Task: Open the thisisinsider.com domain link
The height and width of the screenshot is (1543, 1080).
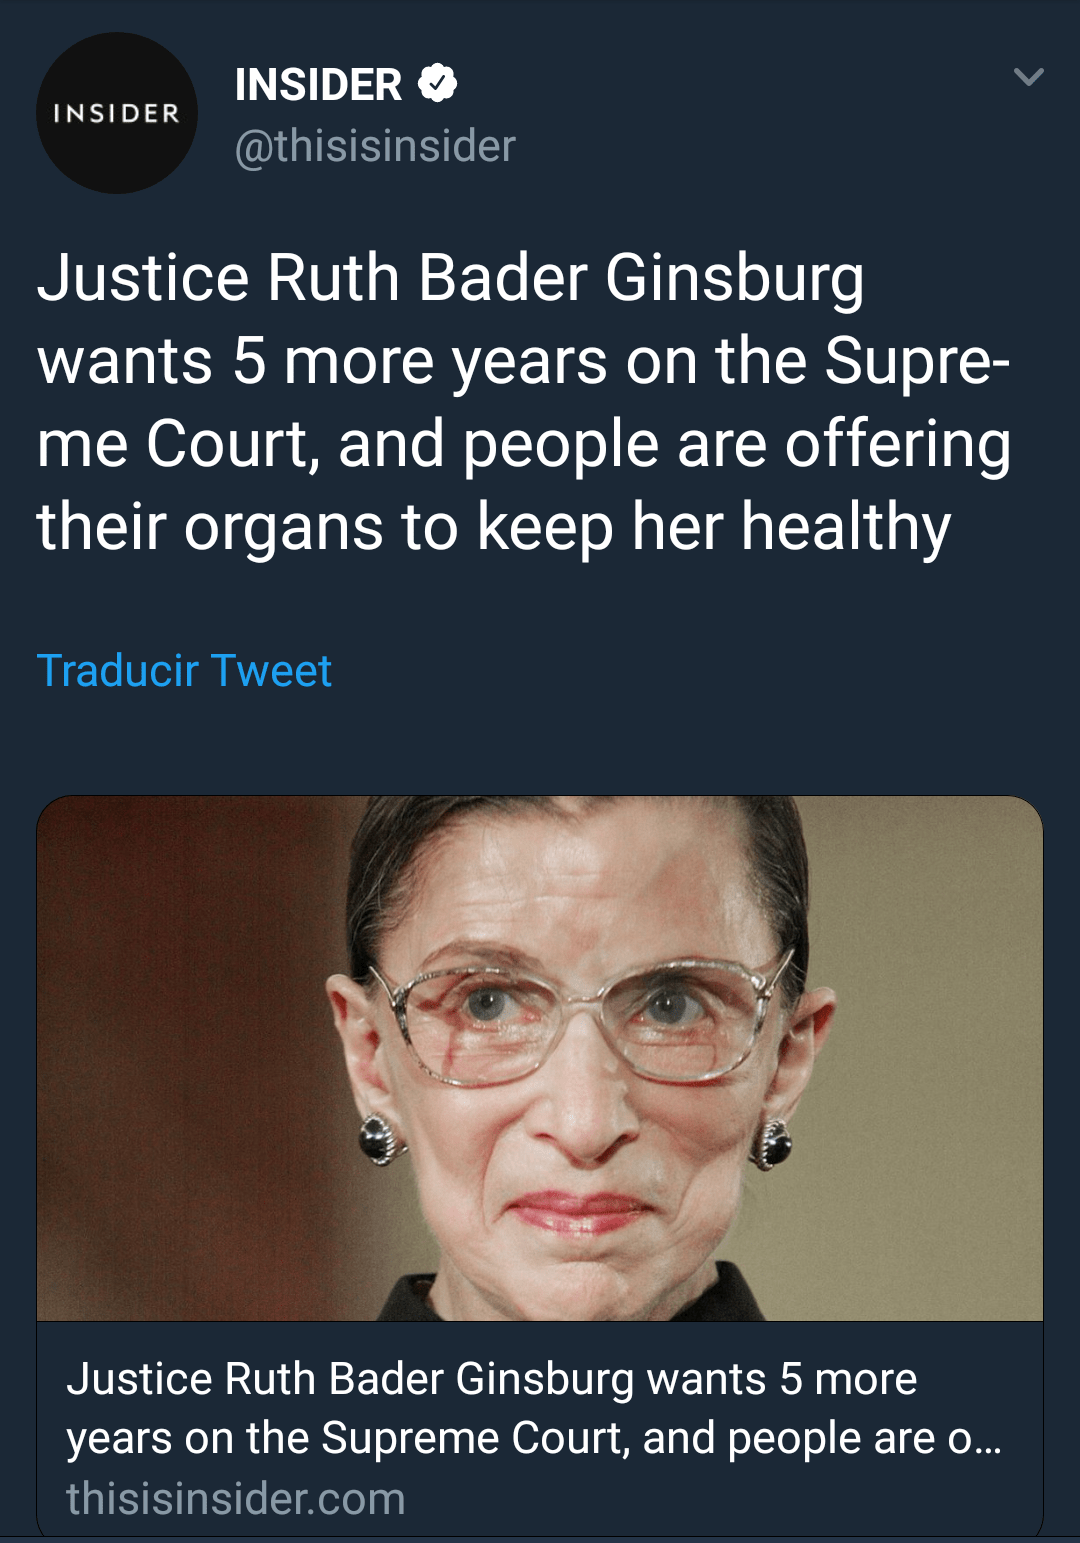Action: tap(236, 1498)
